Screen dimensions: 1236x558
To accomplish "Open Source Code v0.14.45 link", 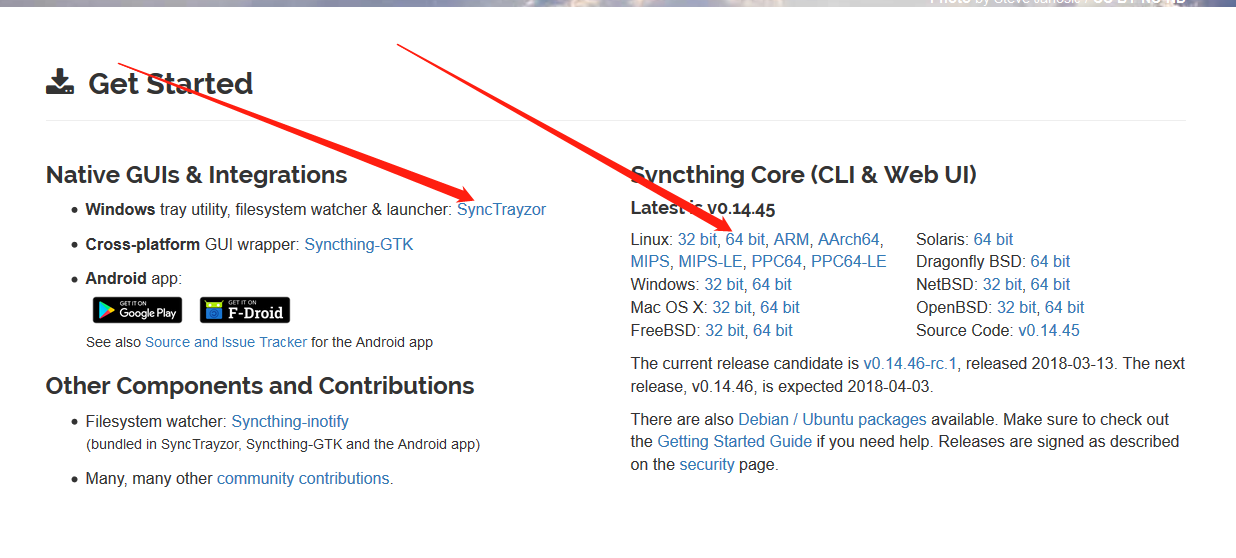I will click(x=1049, y=331).
